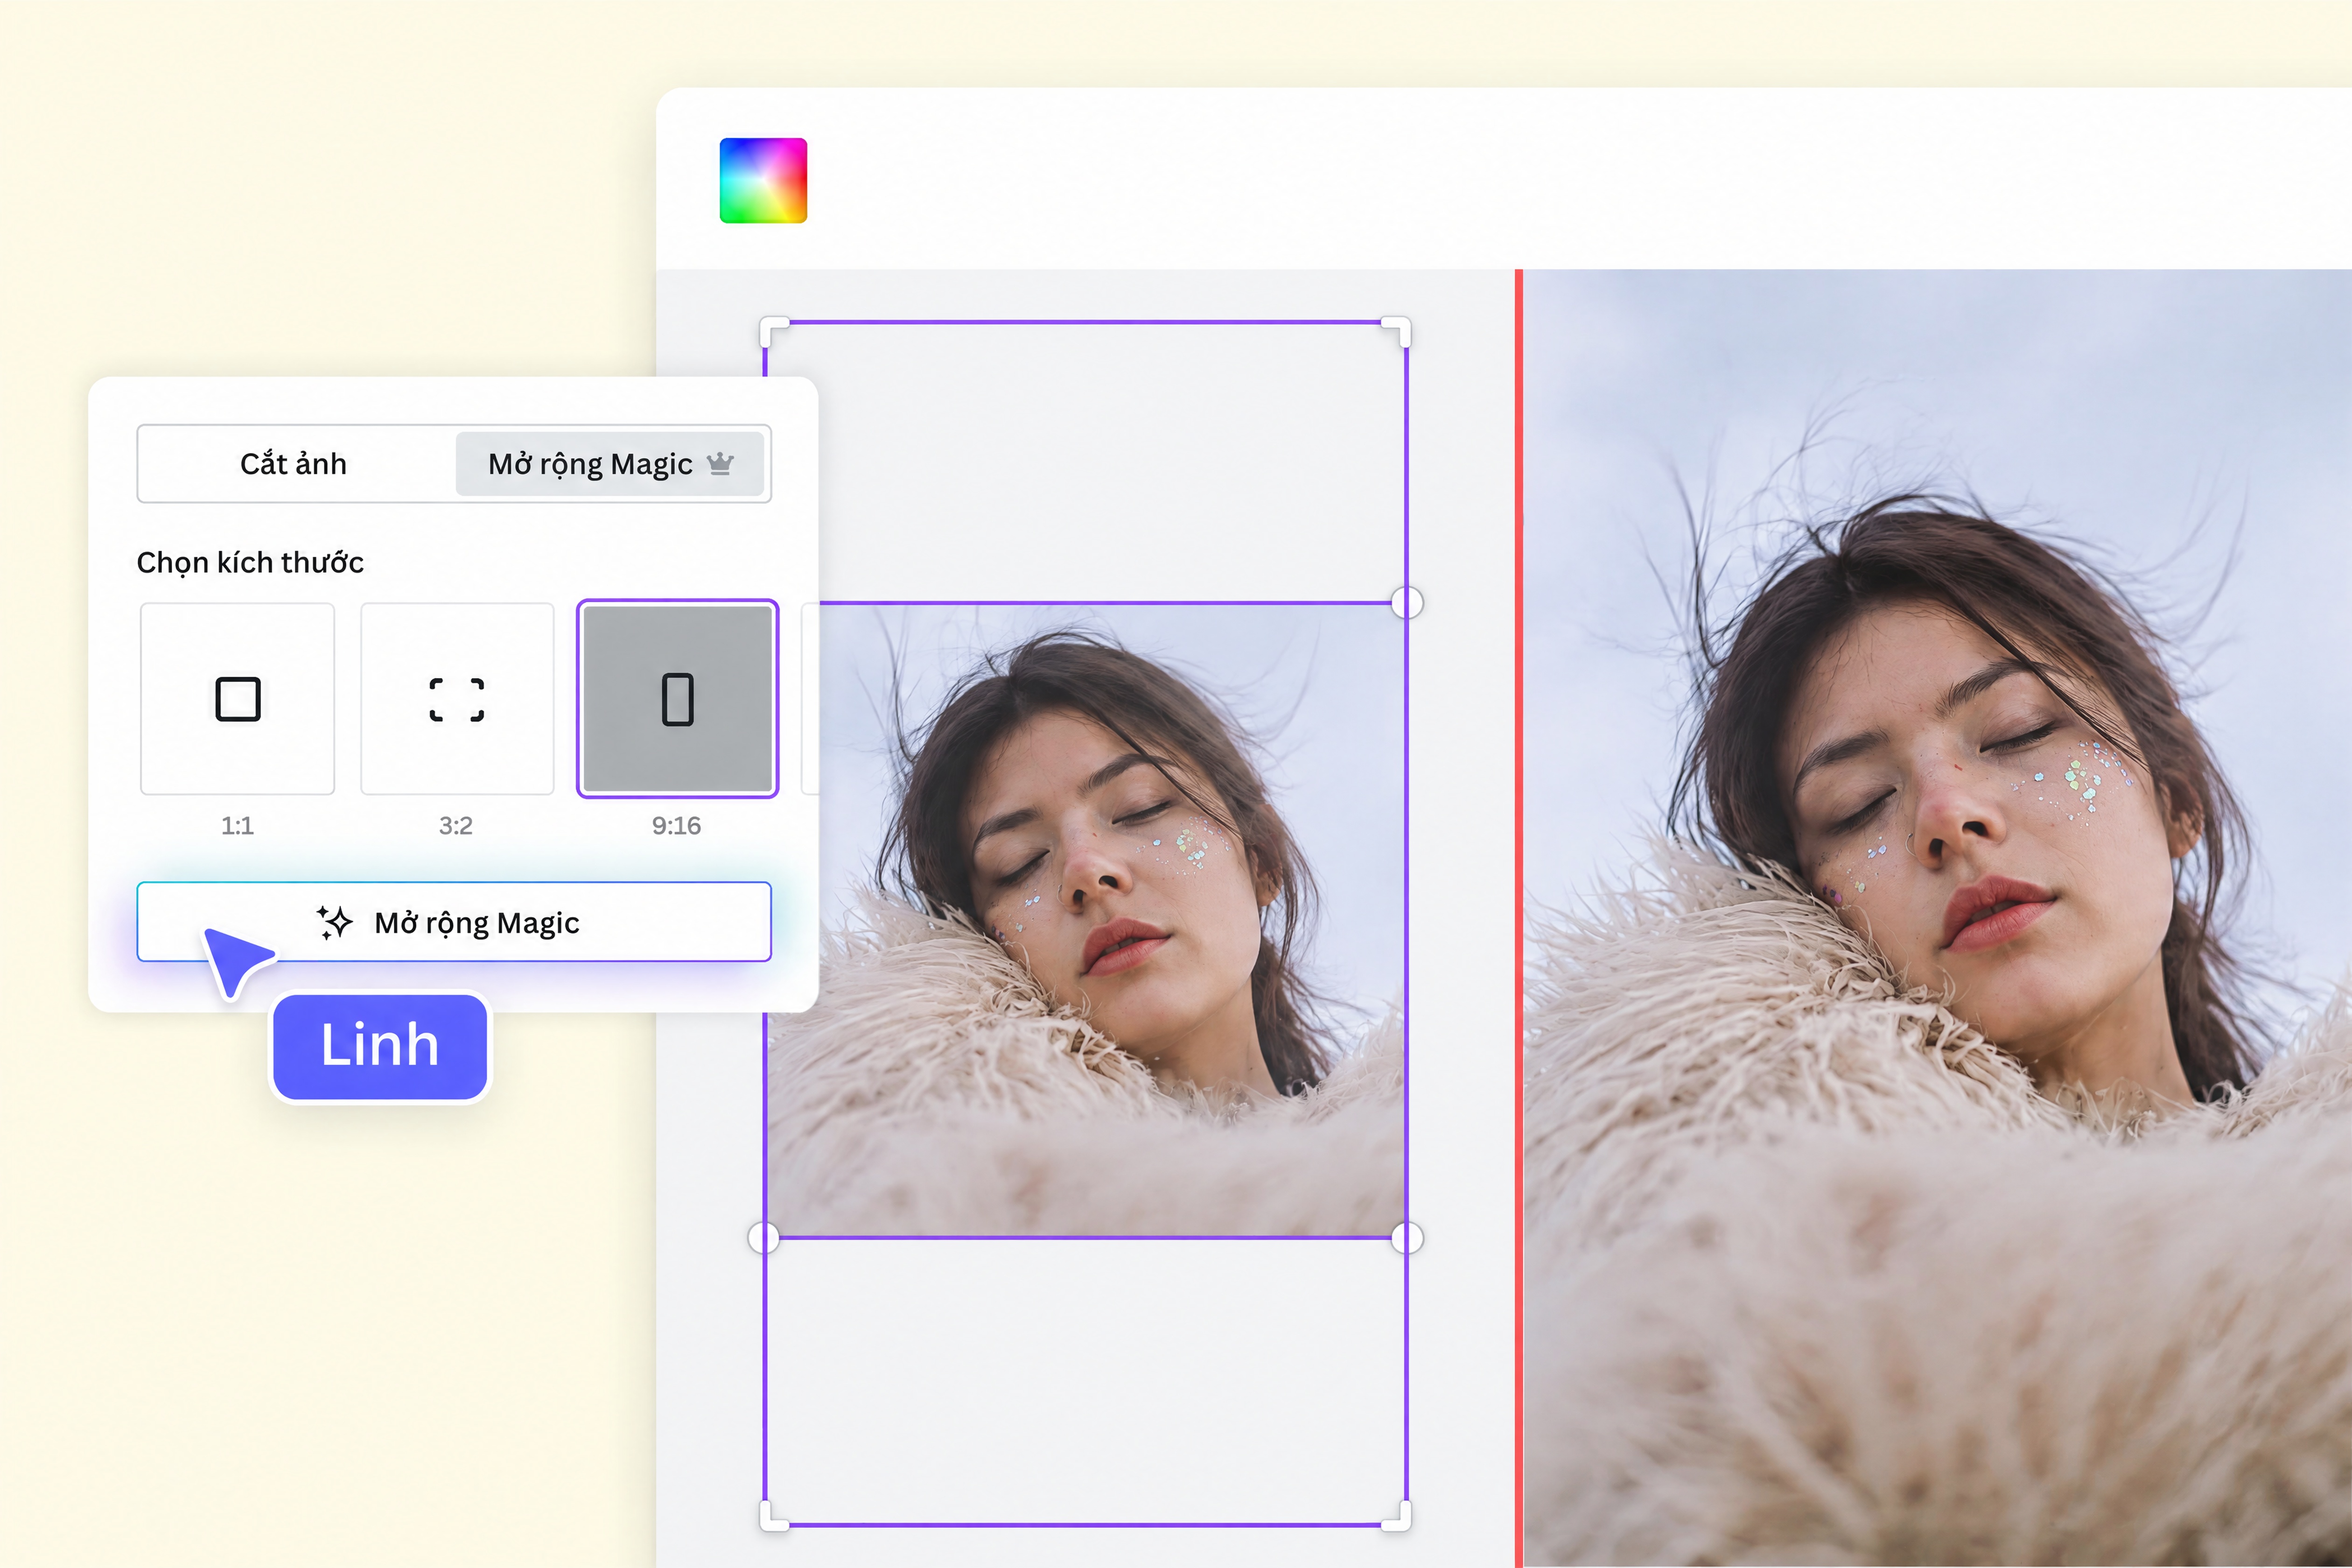Click the 'Chọn kích thước' label
The height and width of the screenshot is (1568, 2352).
coord(250,562)
